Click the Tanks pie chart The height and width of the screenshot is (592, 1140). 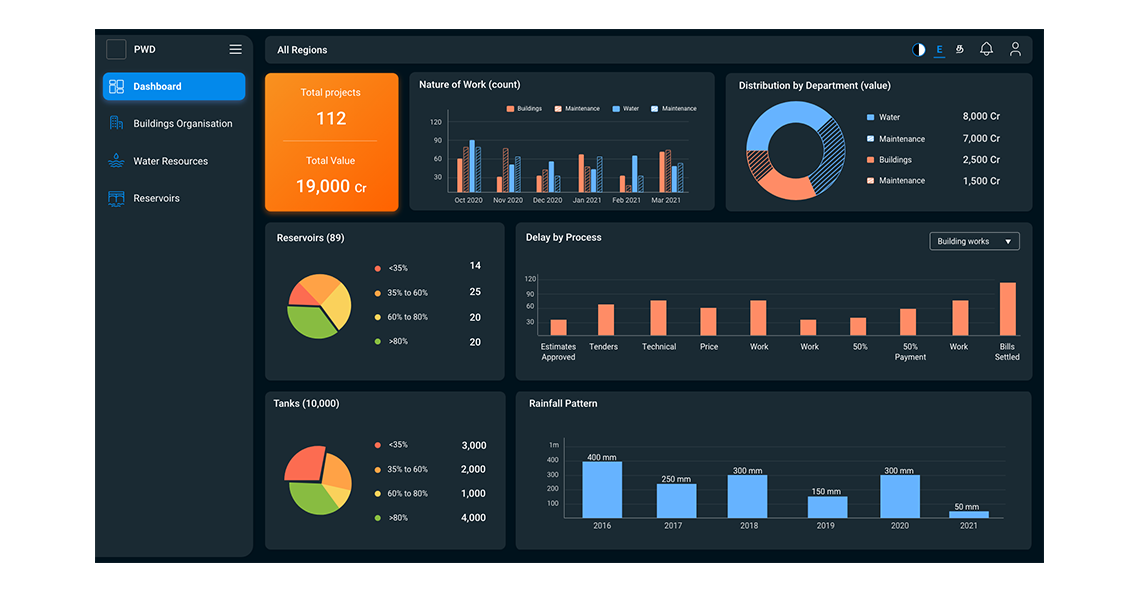[x=318, y=480]
